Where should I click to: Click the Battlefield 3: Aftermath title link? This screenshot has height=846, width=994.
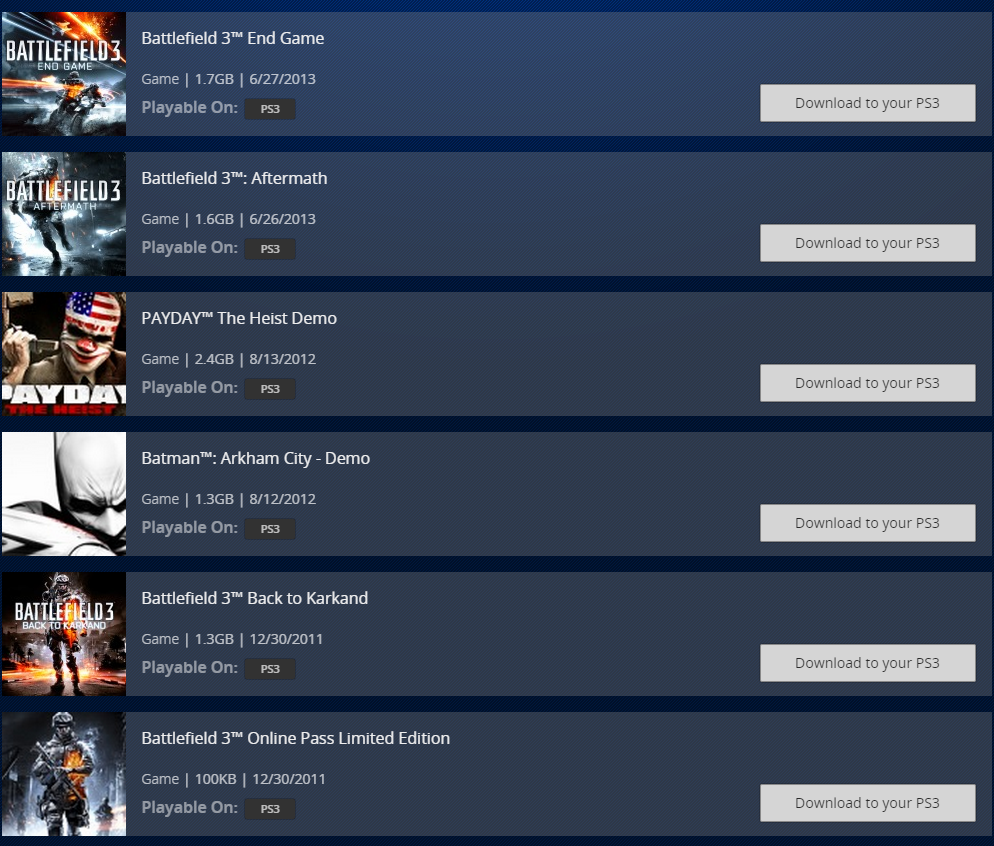[x=235, y=178]
